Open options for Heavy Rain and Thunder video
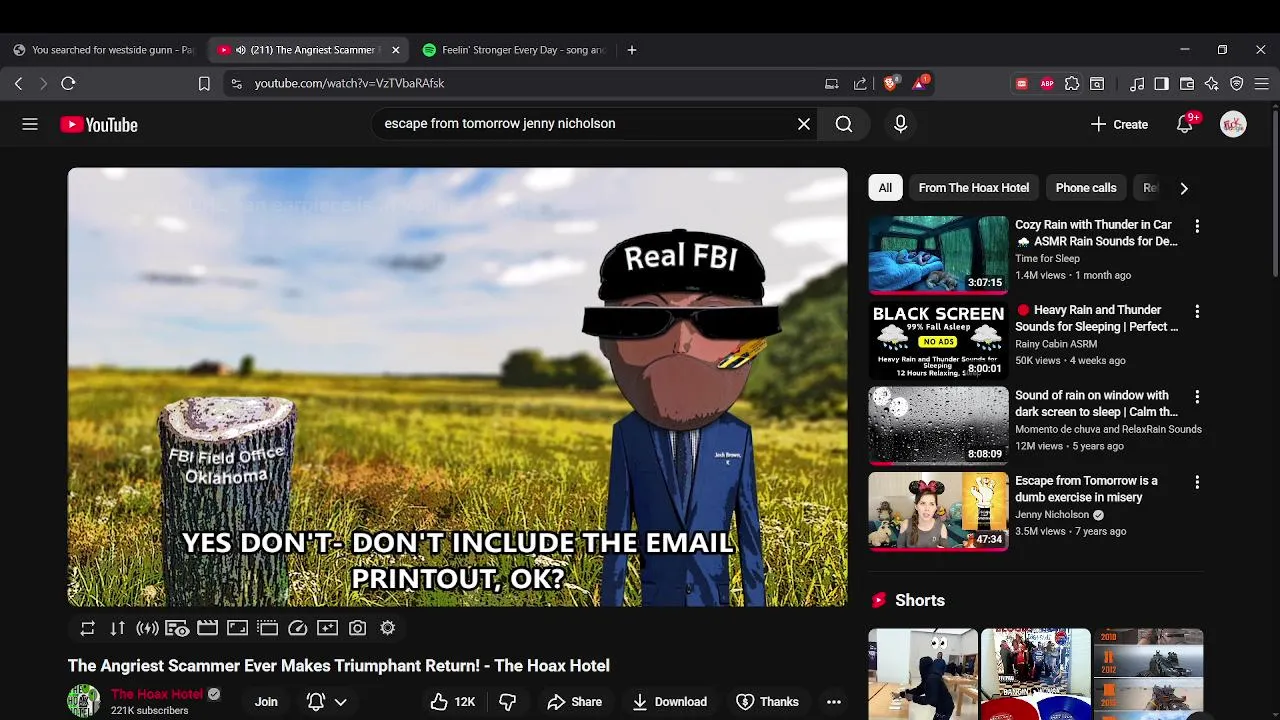Screen dimensions: 1280x720 click(1197, 312)
